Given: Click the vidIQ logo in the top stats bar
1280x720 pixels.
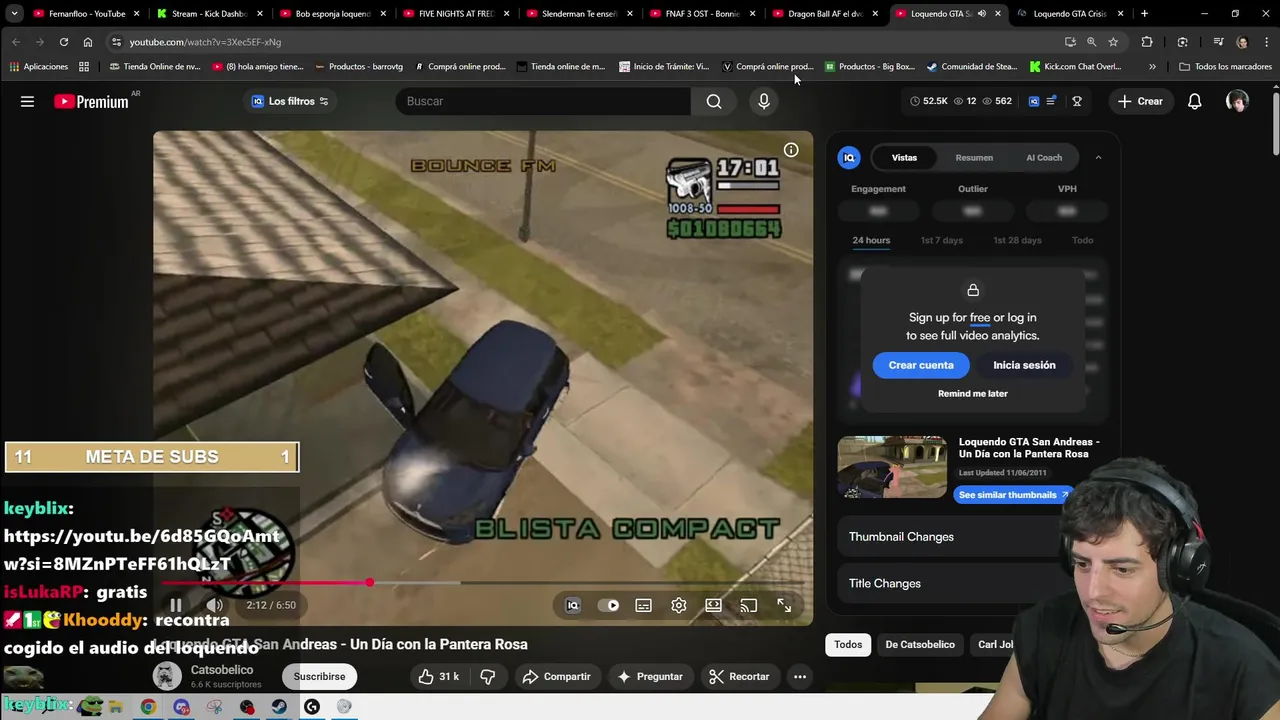Looking at the screenshot, I should coord(1034,101).
